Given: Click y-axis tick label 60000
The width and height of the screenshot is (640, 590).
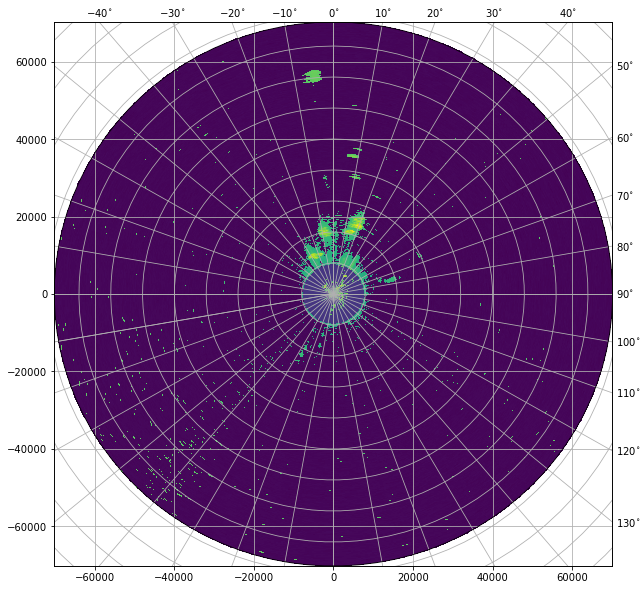Looking at the screenshot, I should tap(31, 62).
